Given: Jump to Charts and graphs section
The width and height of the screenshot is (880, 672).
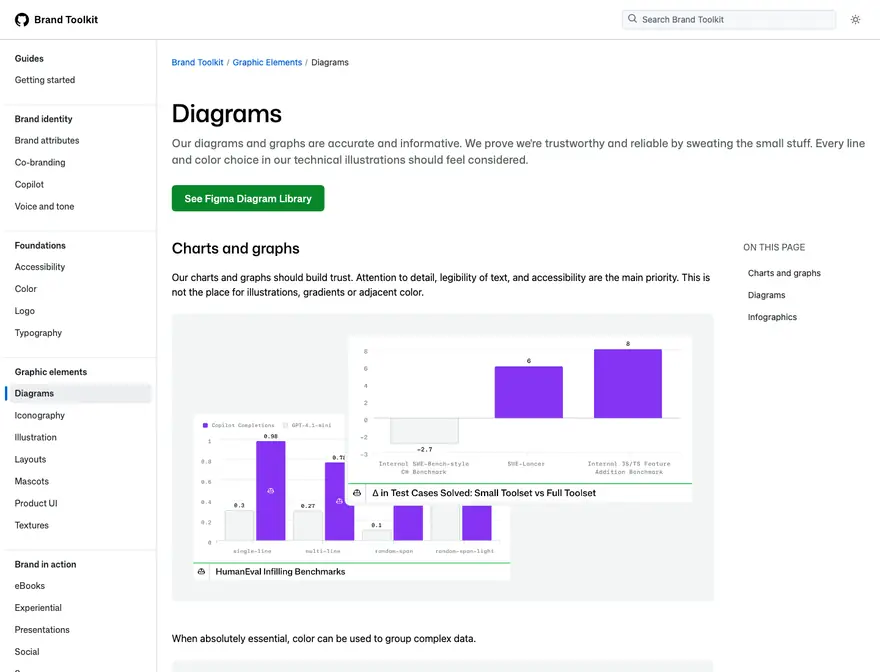Looking at the screenshot, I should tap(784, 273).
